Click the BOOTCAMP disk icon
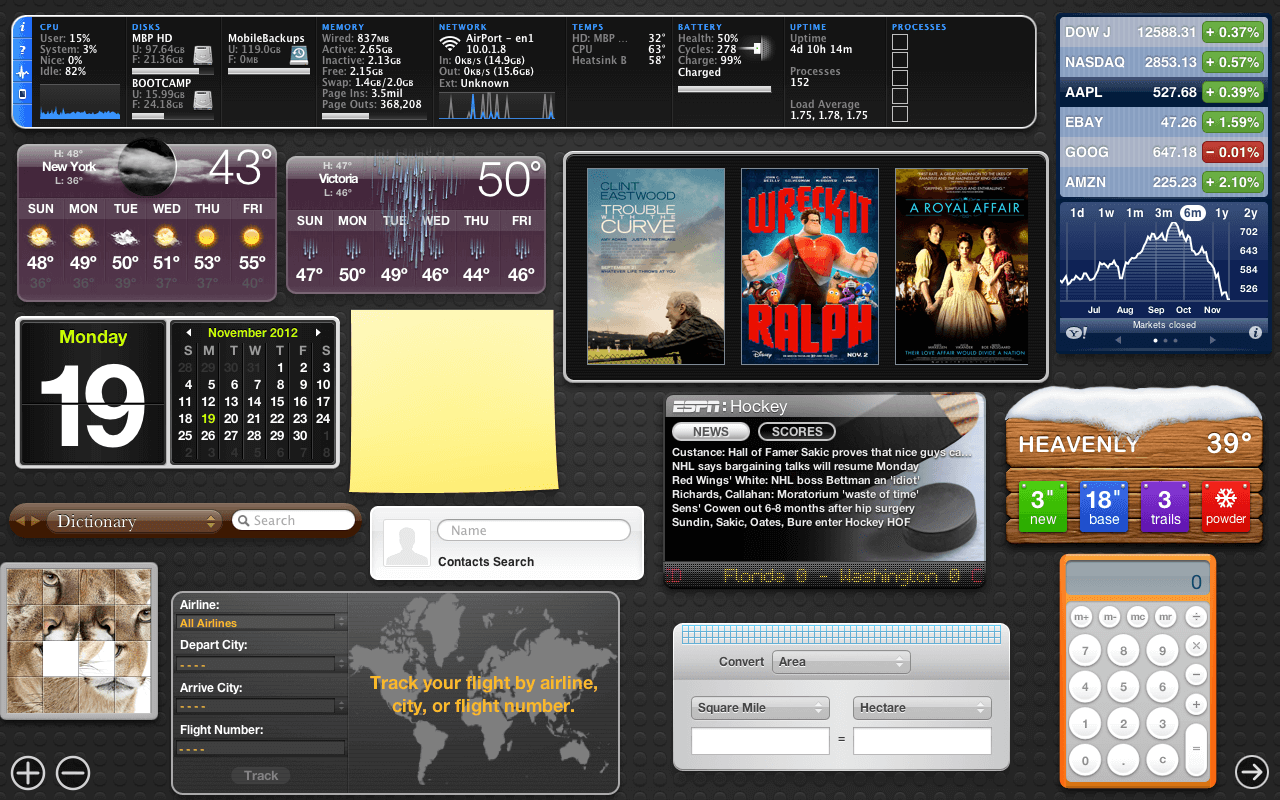Image resolution: width=1280 pixels, height=800 pixels. 203,101
